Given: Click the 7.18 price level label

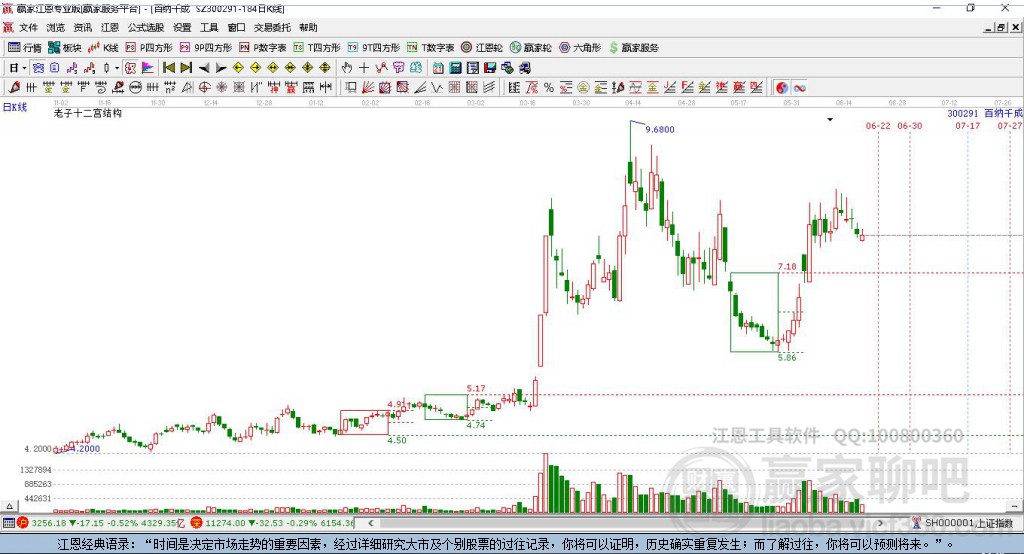Looking at the screenshot, I should (787, 267).
